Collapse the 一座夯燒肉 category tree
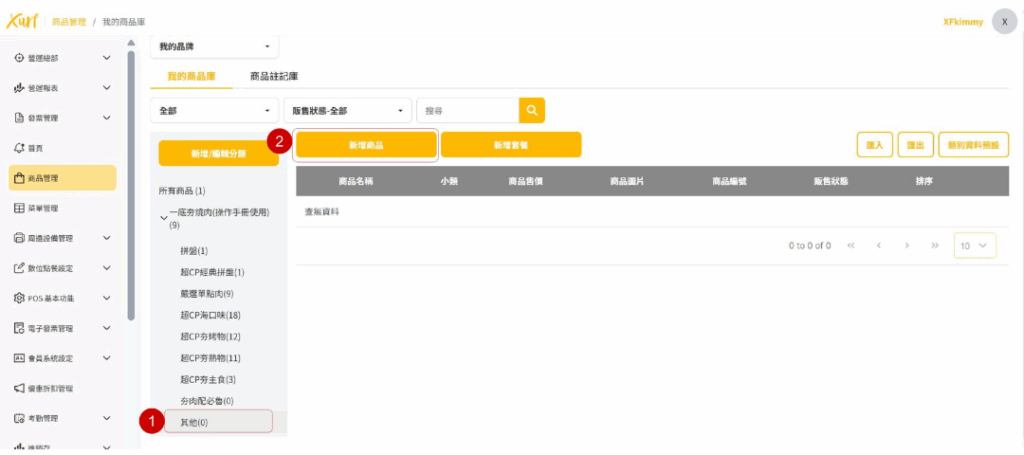 (164, 216)
